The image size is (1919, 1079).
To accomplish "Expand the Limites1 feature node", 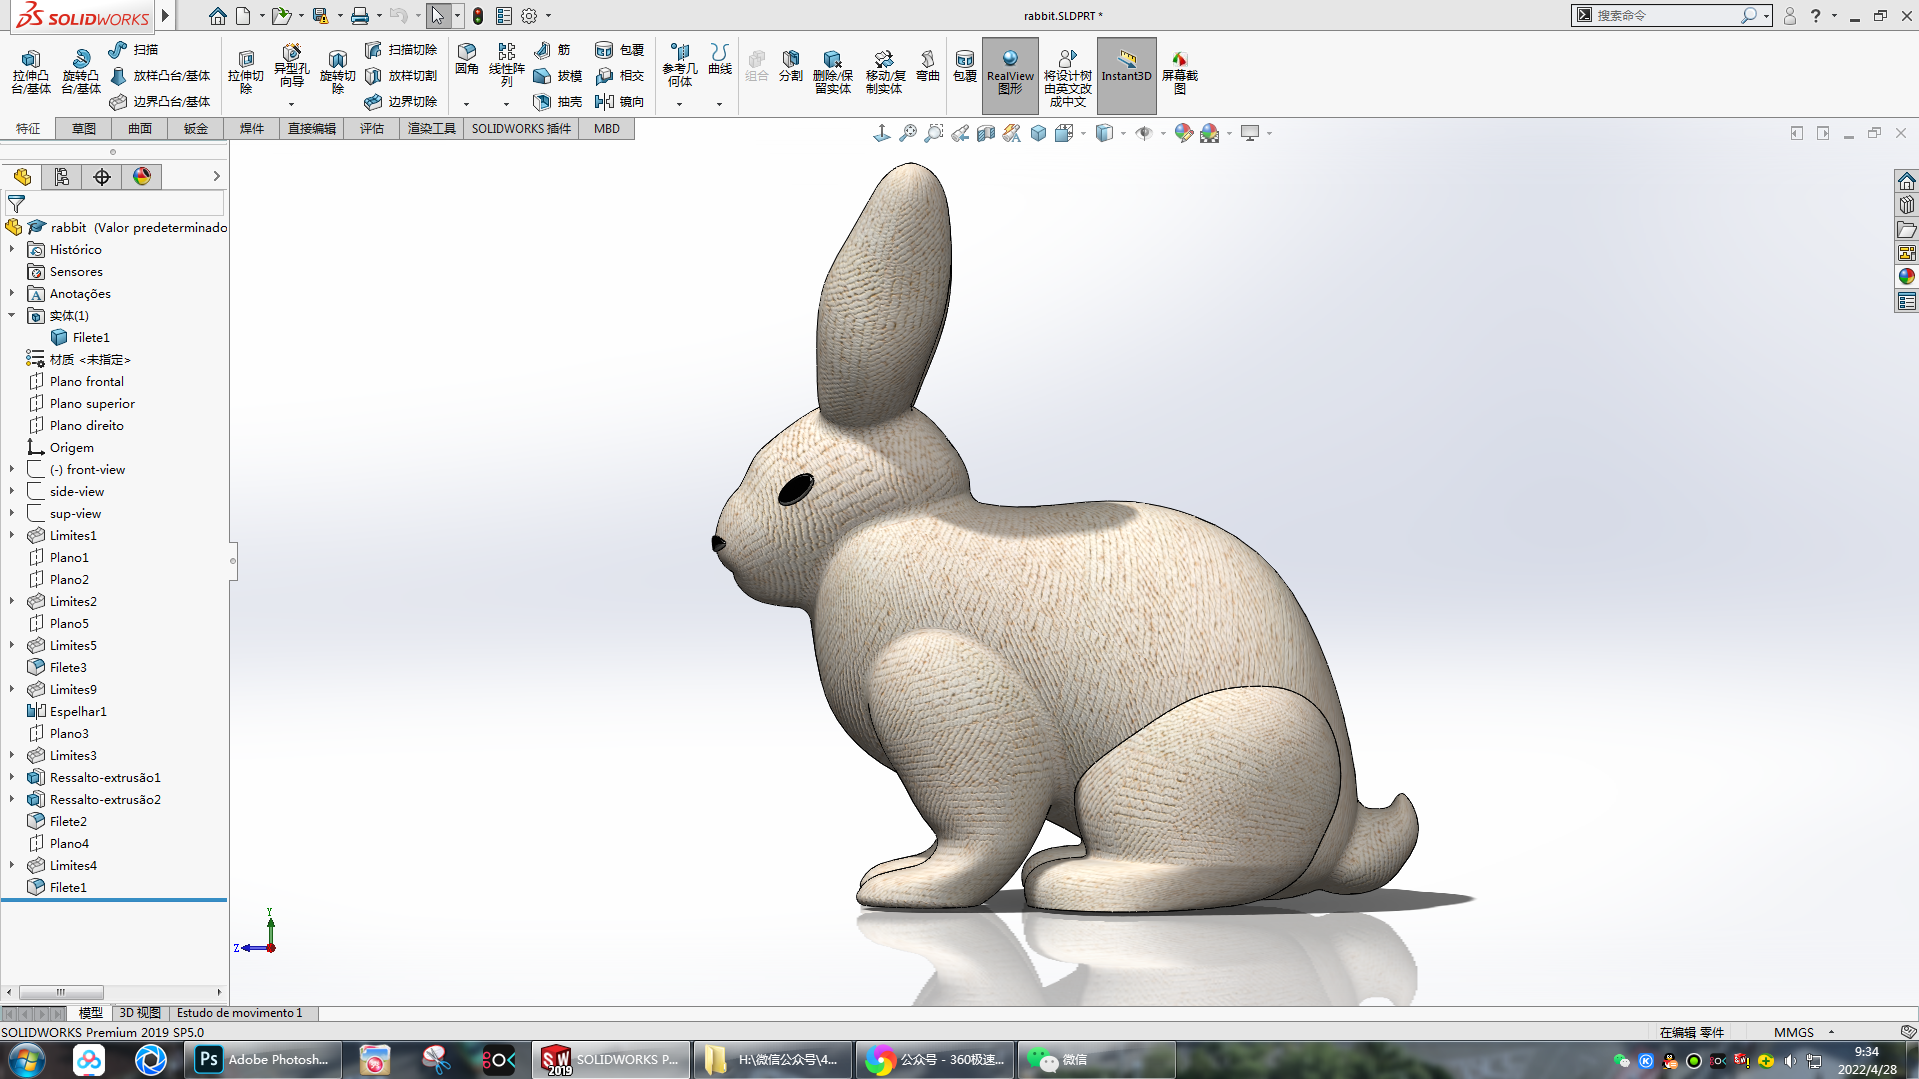I will point(12,536).
